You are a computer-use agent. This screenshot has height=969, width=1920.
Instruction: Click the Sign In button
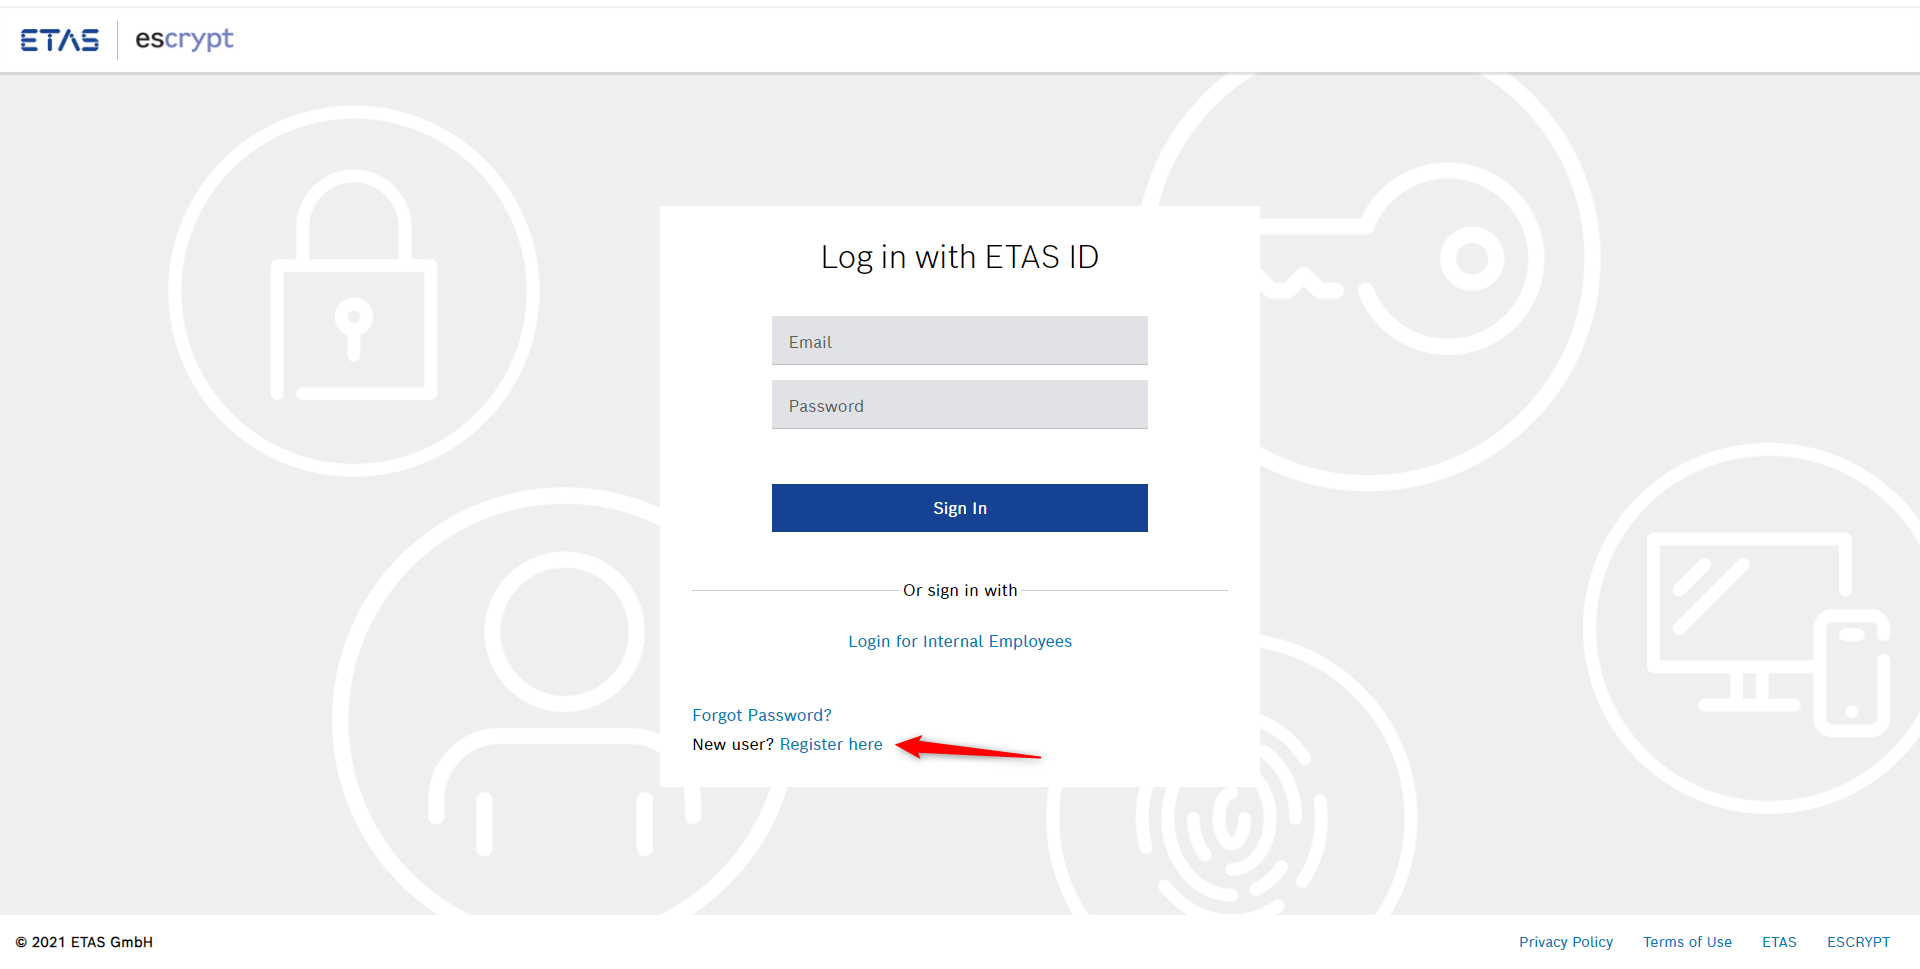click(959, 508)
